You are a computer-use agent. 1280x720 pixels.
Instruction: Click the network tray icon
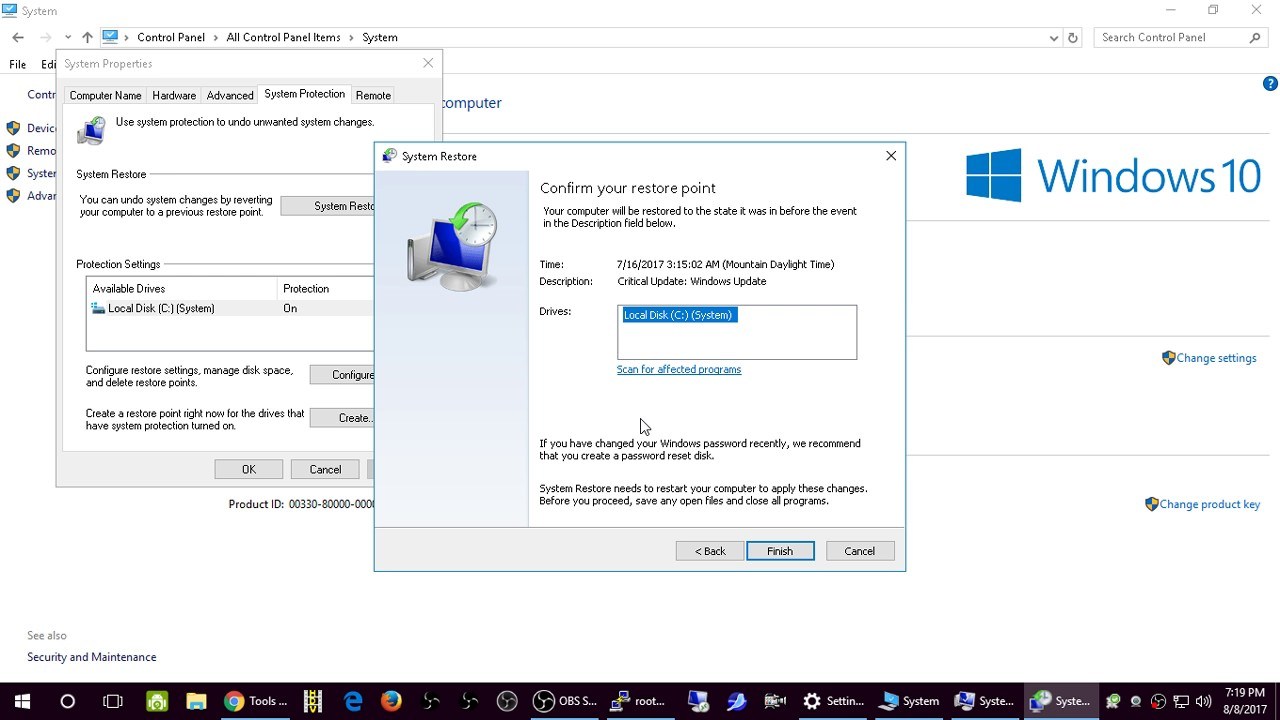[x=1181, y=701]
